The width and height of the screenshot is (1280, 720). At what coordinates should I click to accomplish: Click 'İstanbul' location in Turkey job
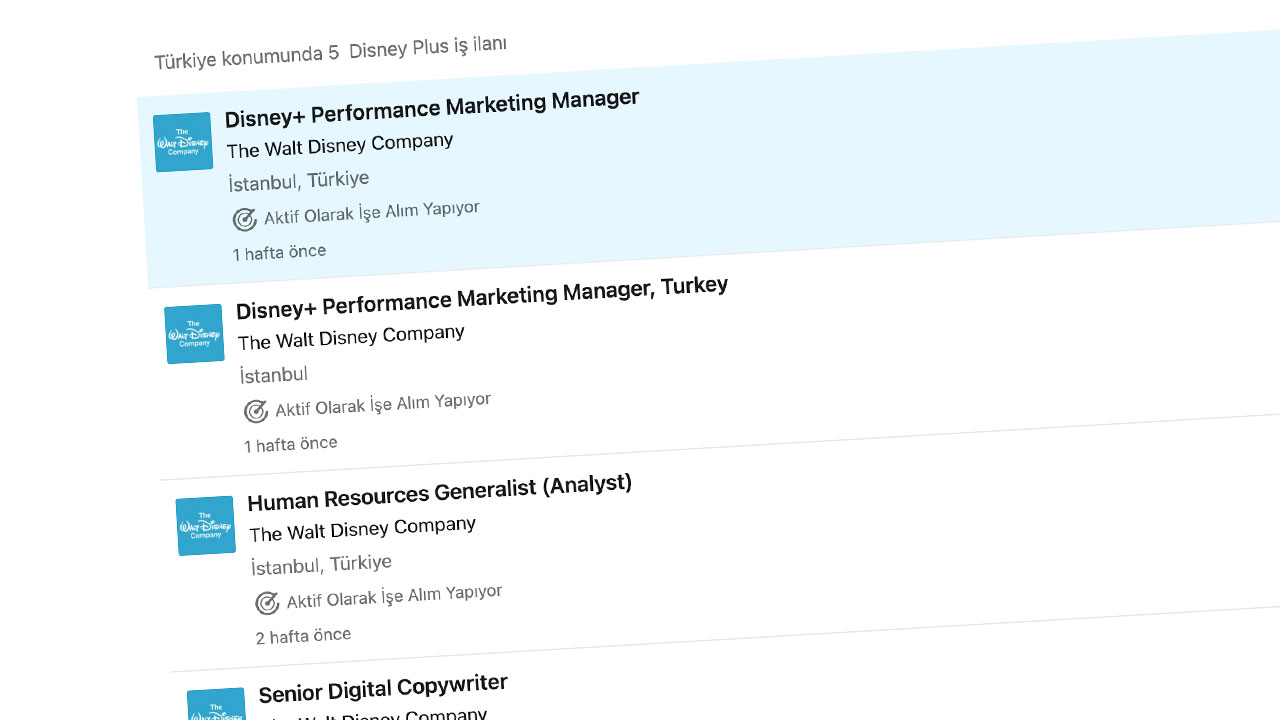[274, 375]
